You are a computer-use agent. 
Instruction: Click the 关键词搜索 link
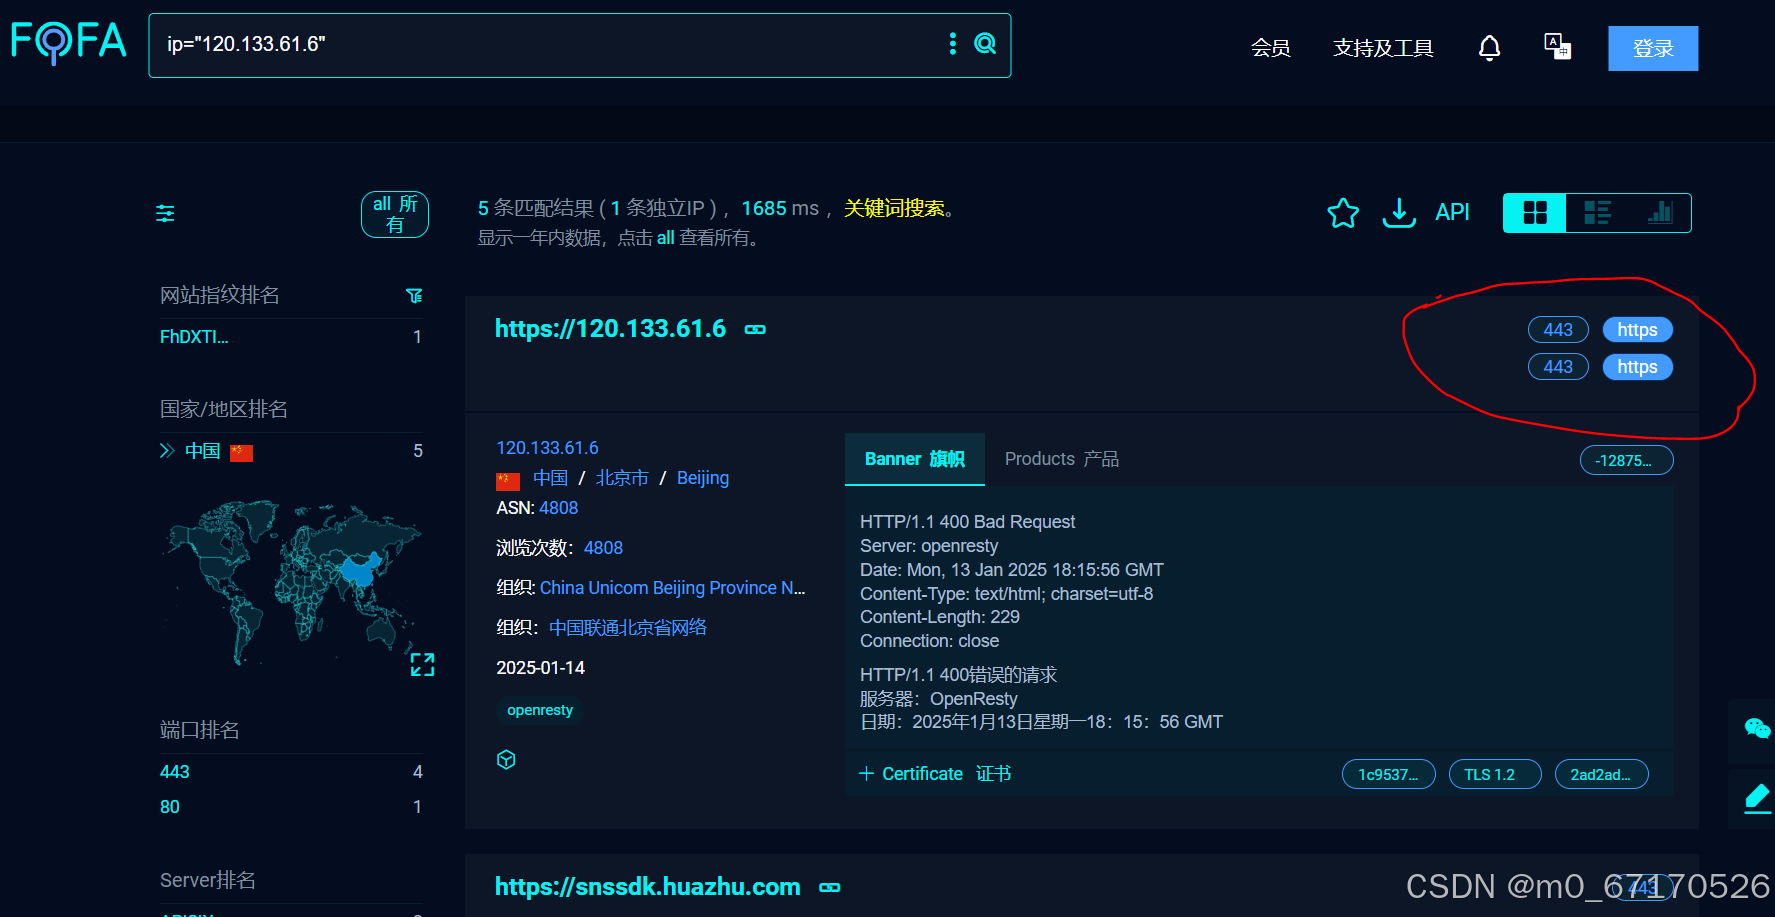[x=894, y=208]
